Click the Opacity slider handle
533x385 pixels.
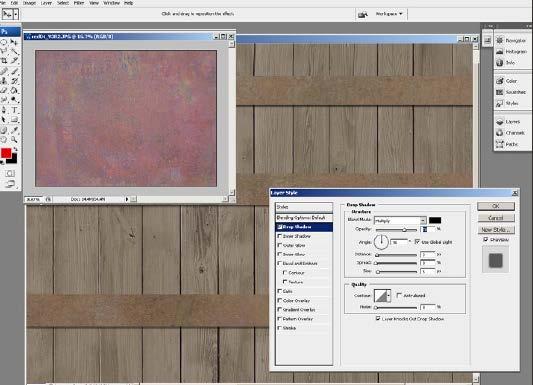click(x=404, y=230)
